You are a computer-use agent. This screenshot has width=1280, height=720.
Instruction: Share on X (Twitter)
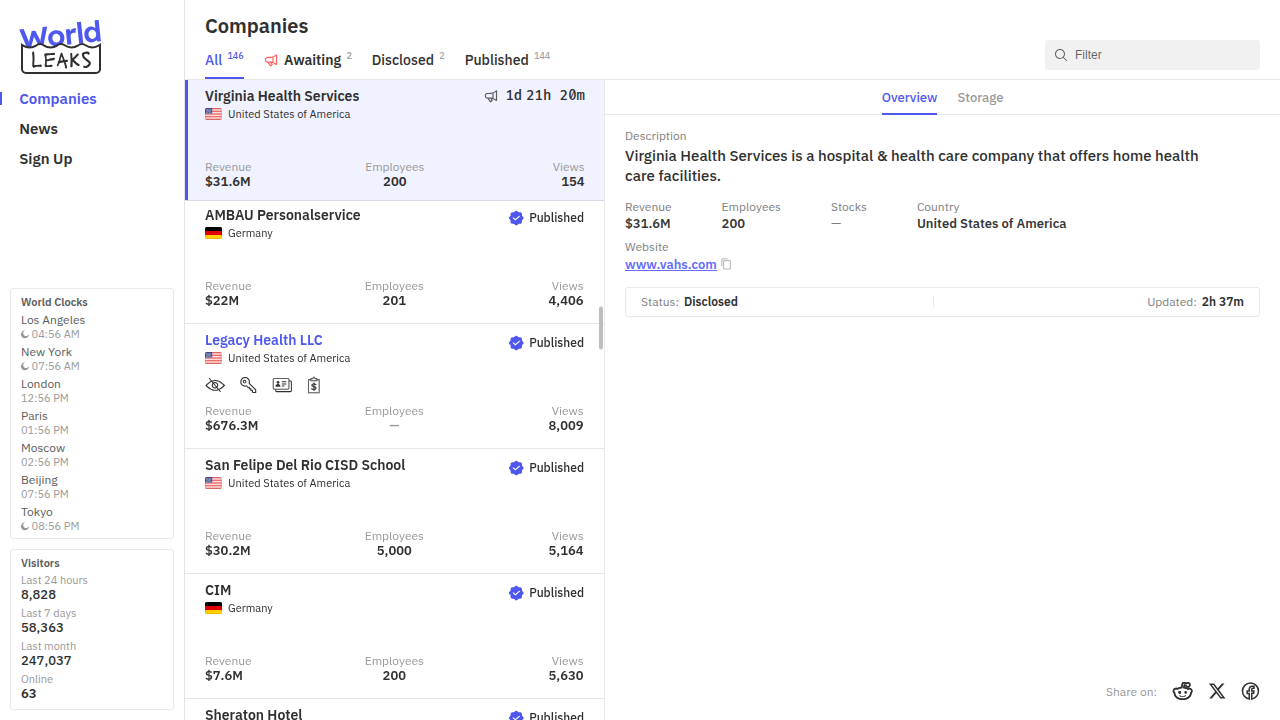pyautogui.click(x=1217, y=691)
